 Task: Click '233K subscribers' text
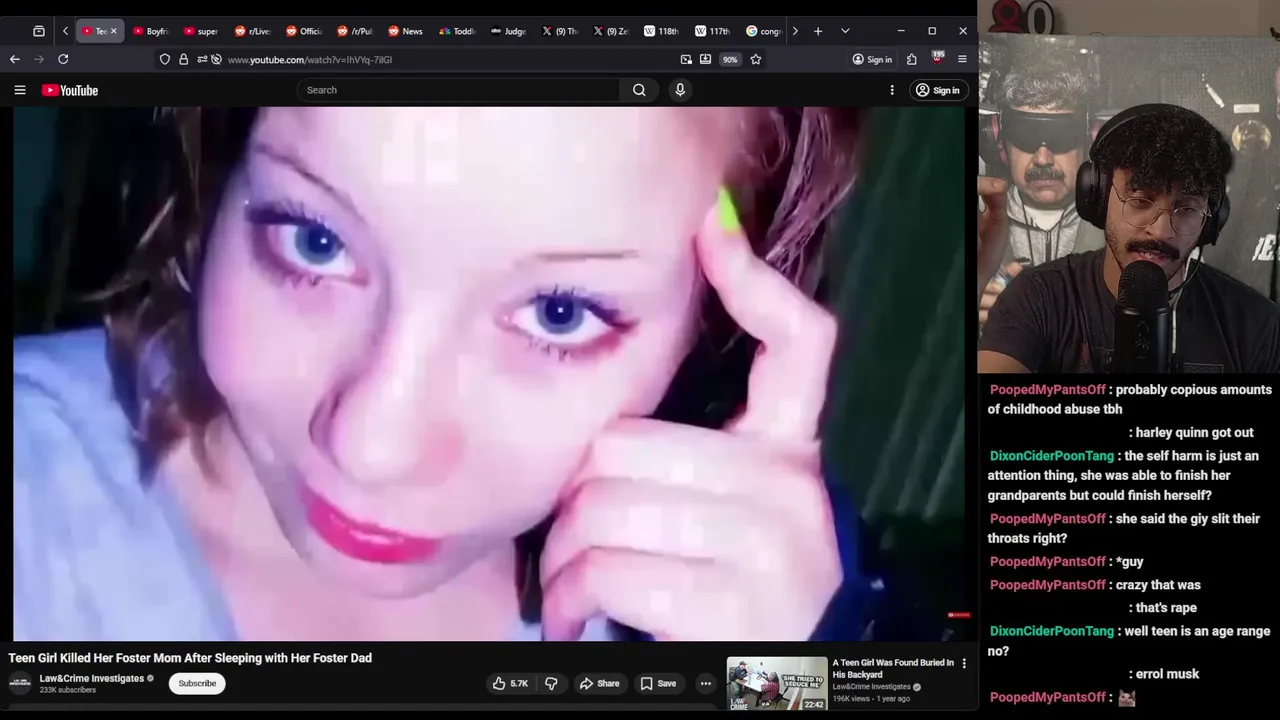click(x=68, y=690)
